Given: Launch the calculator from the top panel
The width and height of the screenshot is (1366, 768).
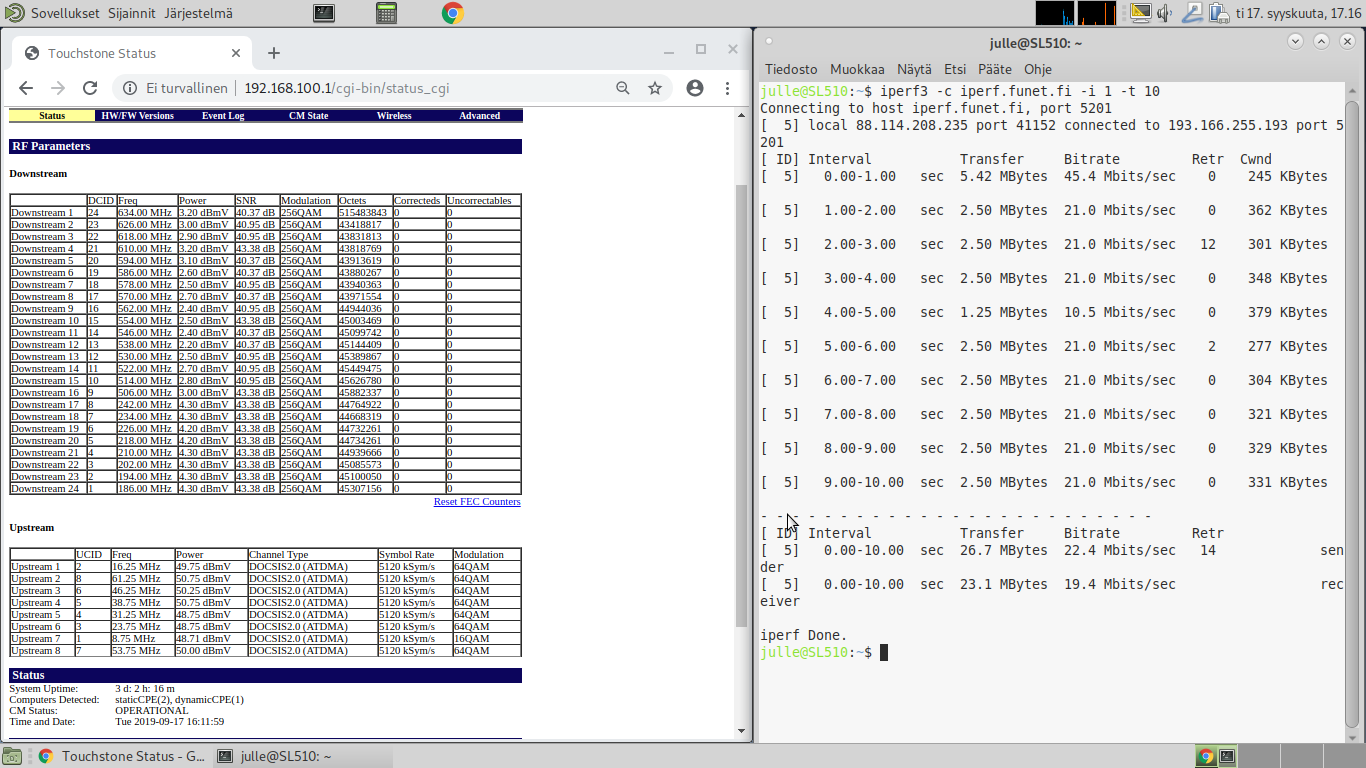Looking at the screenshot, I should [x=387, y=13].
